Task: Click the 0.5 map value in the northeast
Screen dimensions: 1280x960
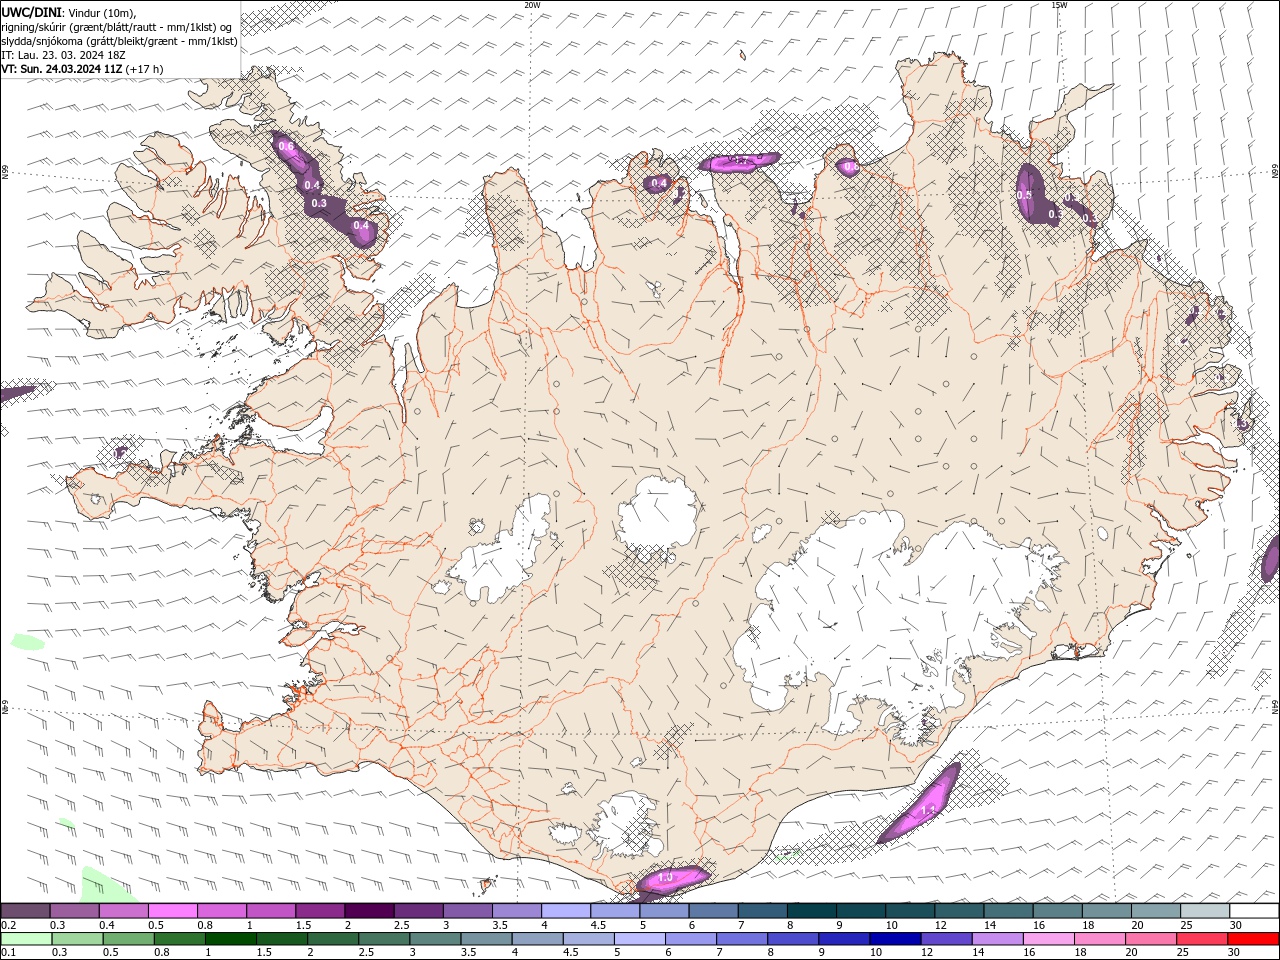Action: click(x=1024, y=195)
